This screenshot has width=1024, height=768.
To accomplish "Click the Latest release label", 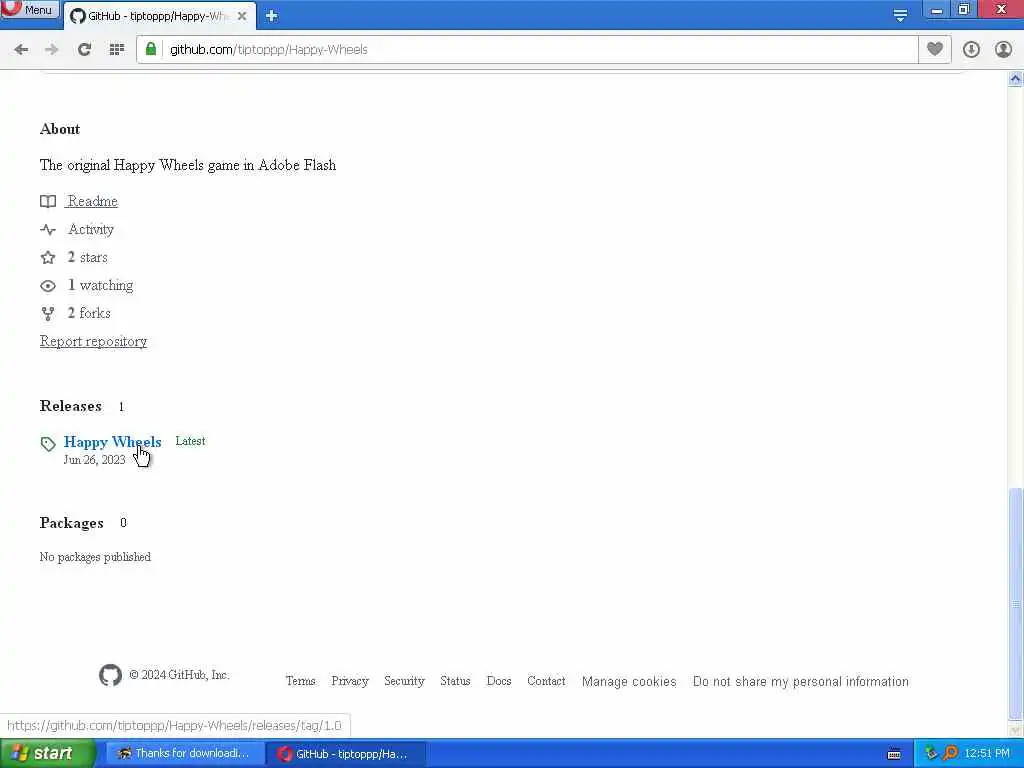I will pos(190,441).
